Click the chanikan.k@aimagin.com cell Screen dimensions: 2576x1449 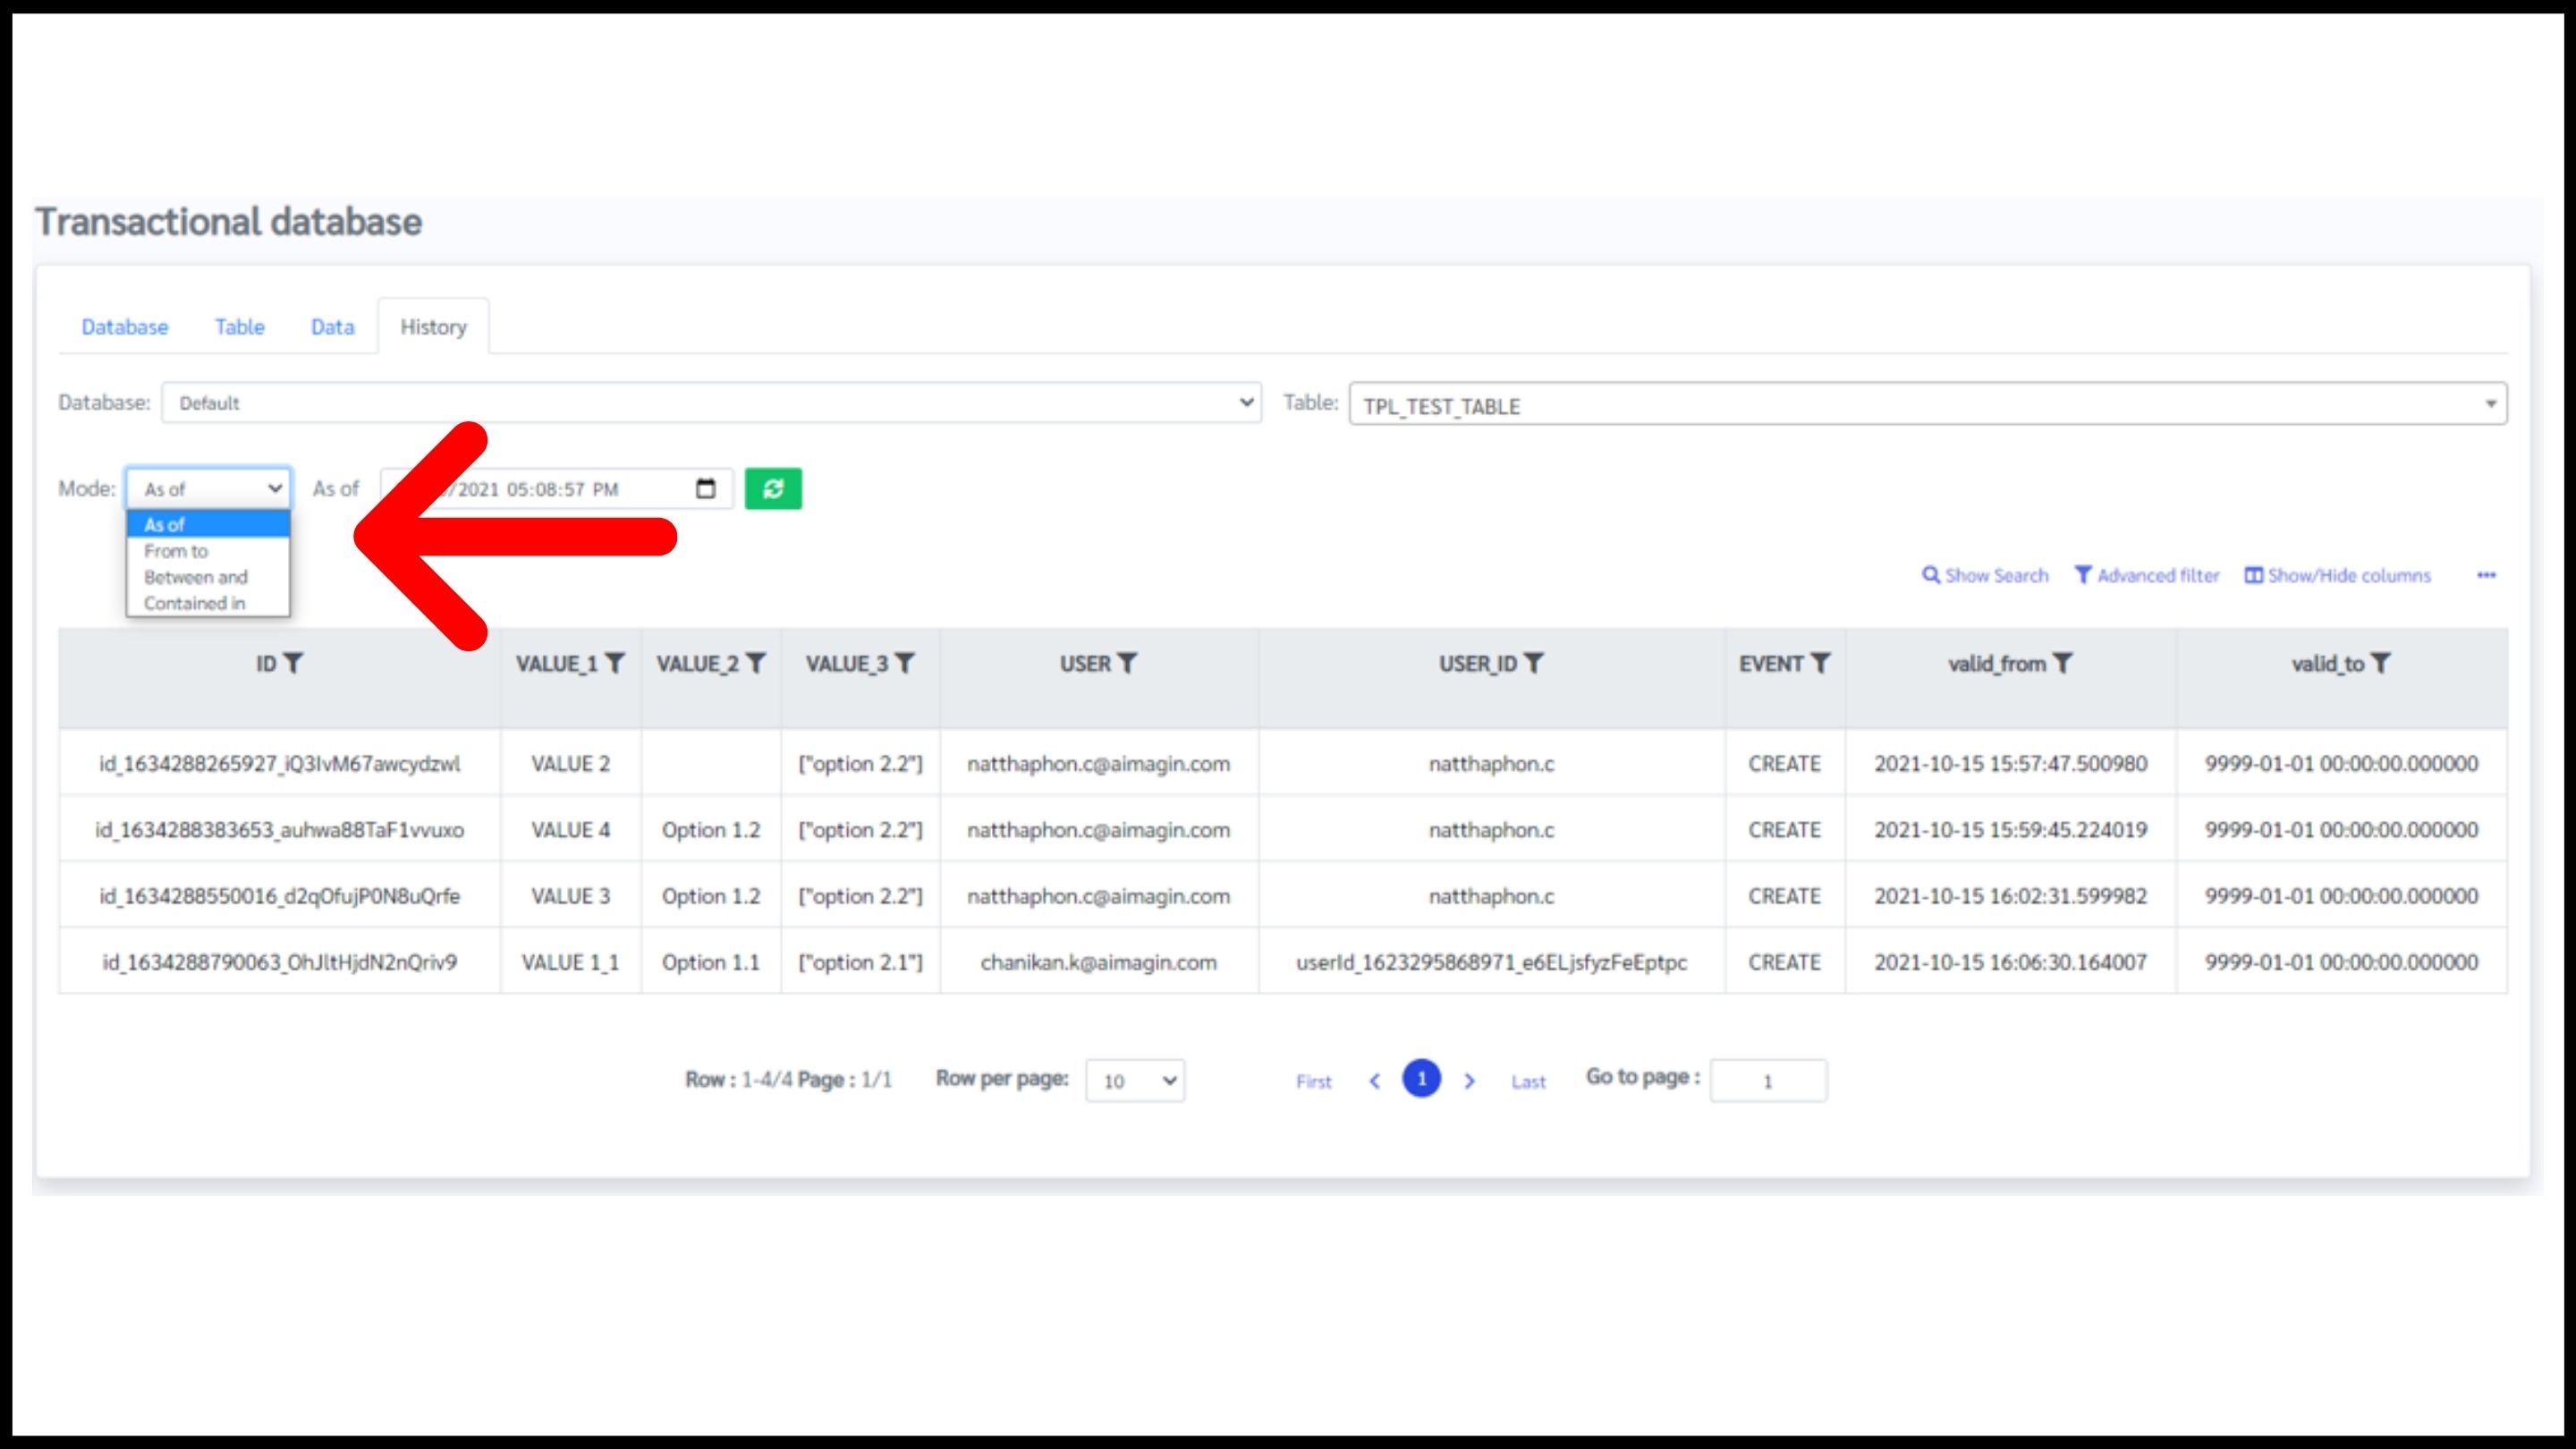[1098, 961]
